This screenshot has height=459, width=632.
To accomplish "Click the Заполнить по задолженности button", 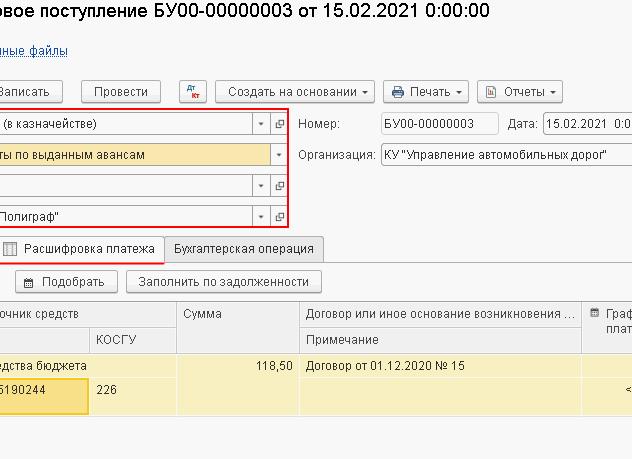I will point(224,282).
